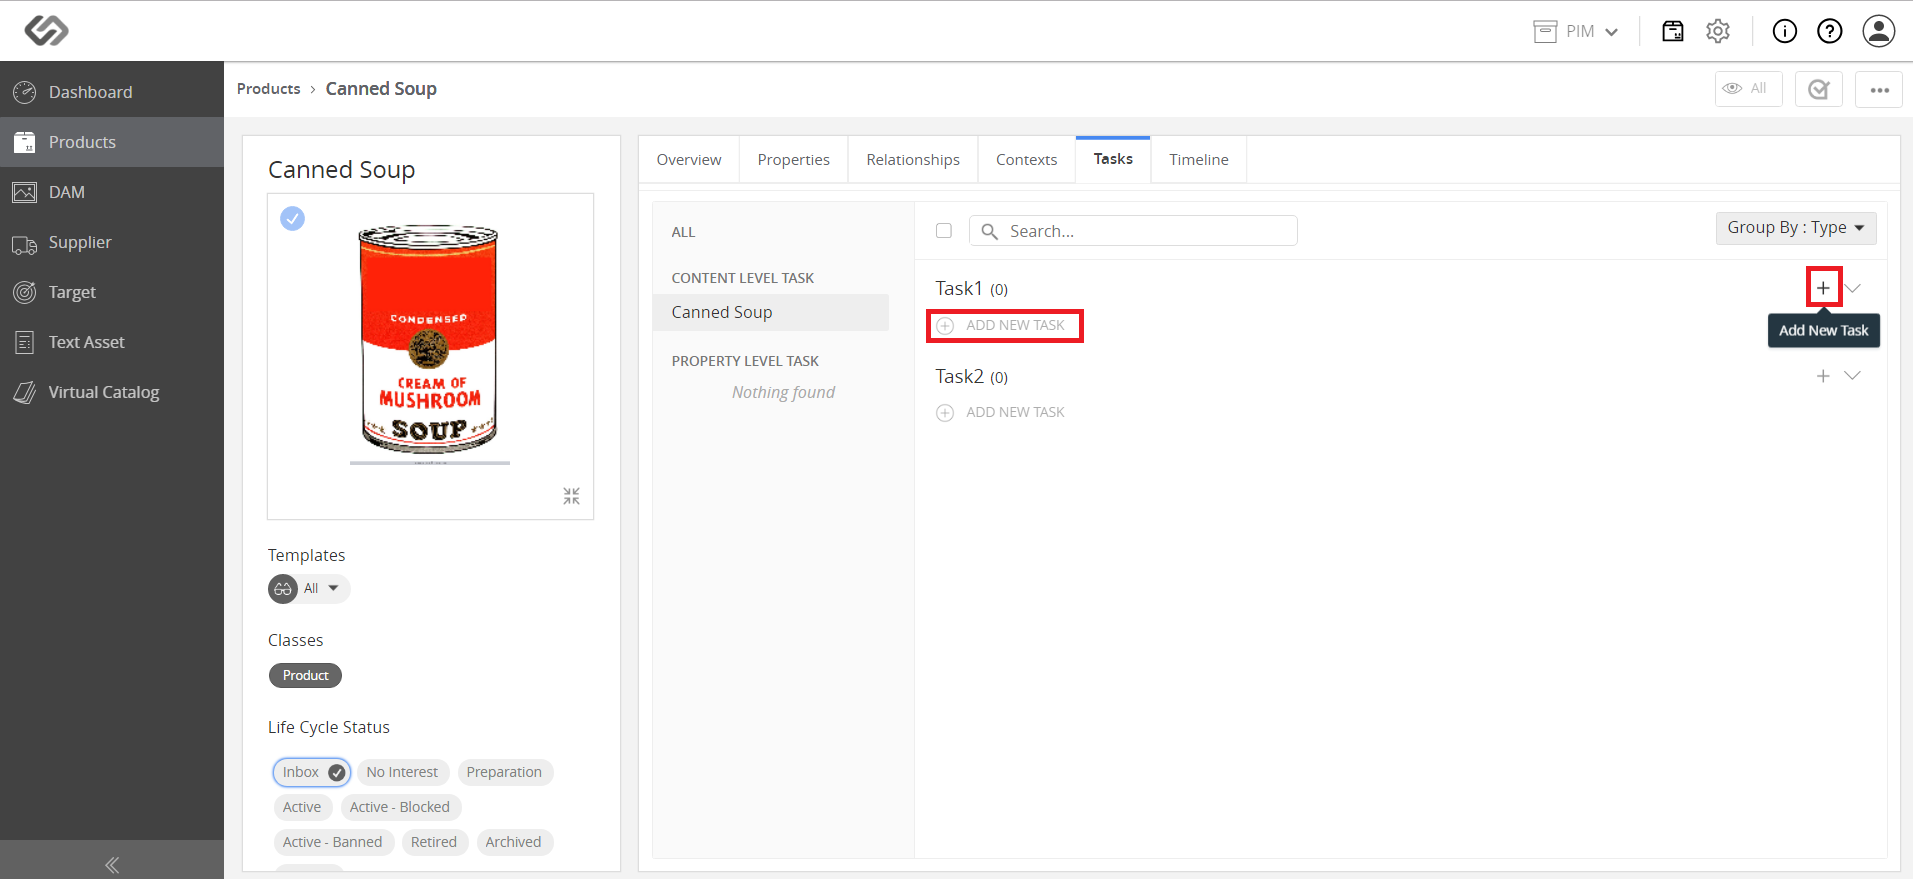Click the PROPERTY LEVEL TASK heading
1913x879 pixels.
(745, 361)
